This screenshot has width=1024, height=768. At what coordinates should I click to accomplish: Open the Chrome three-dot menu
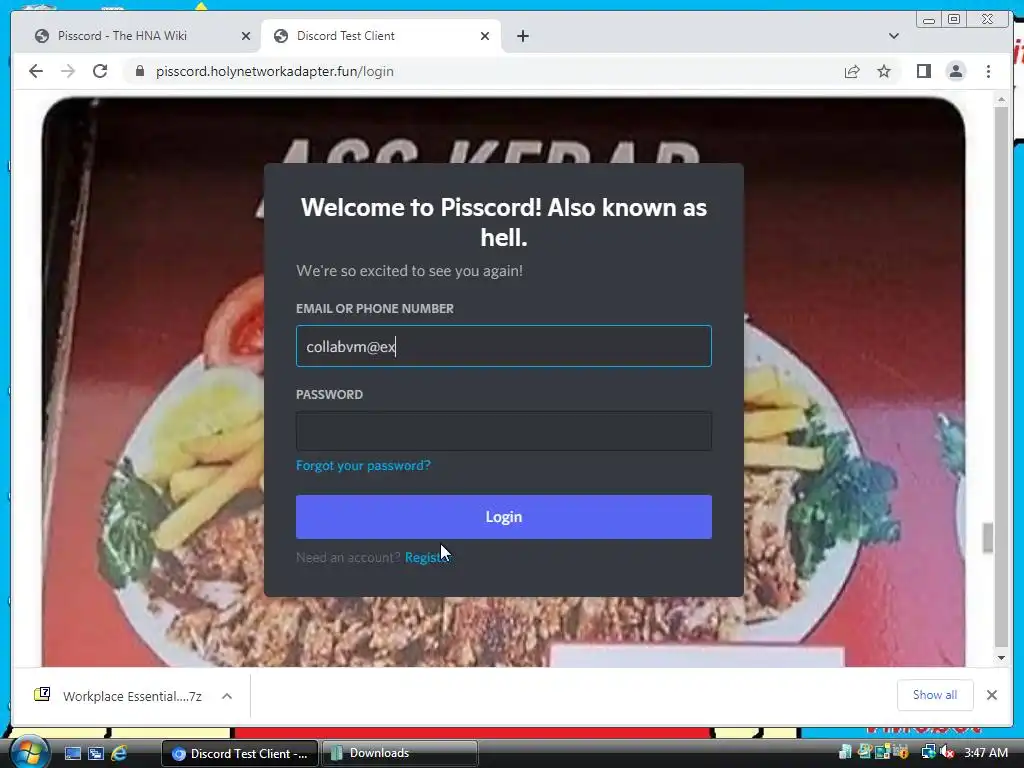pyautogui.click(x=988, y=71)
